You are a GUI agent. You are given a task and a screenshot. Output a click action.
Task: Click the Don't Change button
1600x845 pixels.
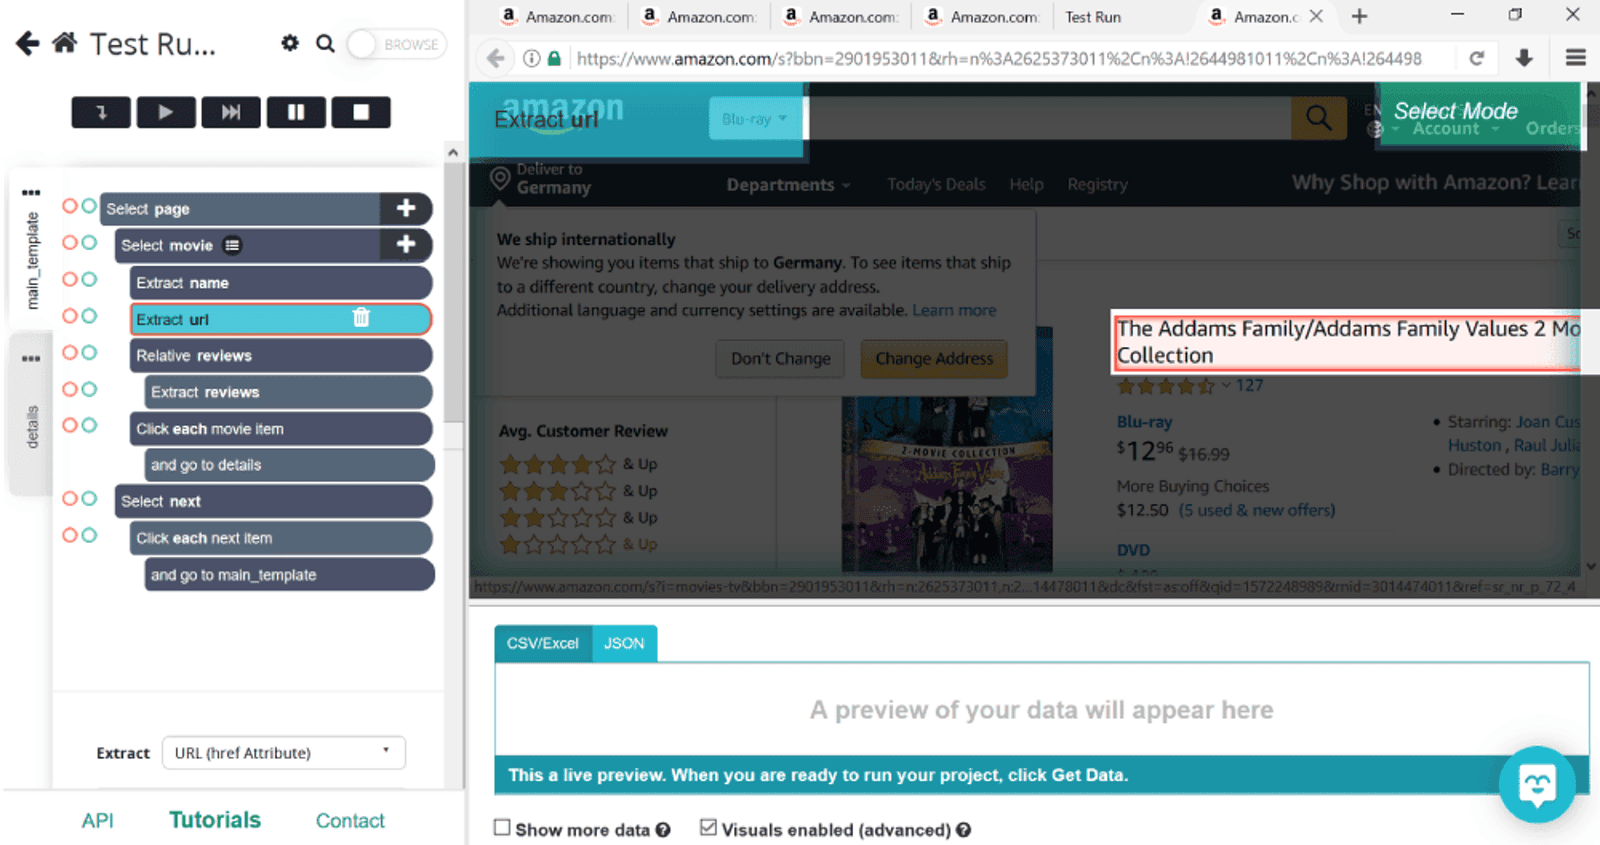(x=780, y=358)
